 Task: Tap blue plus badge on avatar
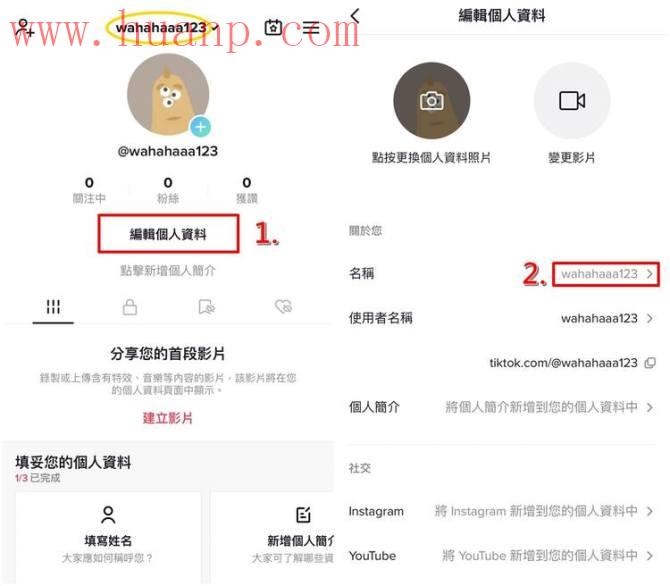200,127
